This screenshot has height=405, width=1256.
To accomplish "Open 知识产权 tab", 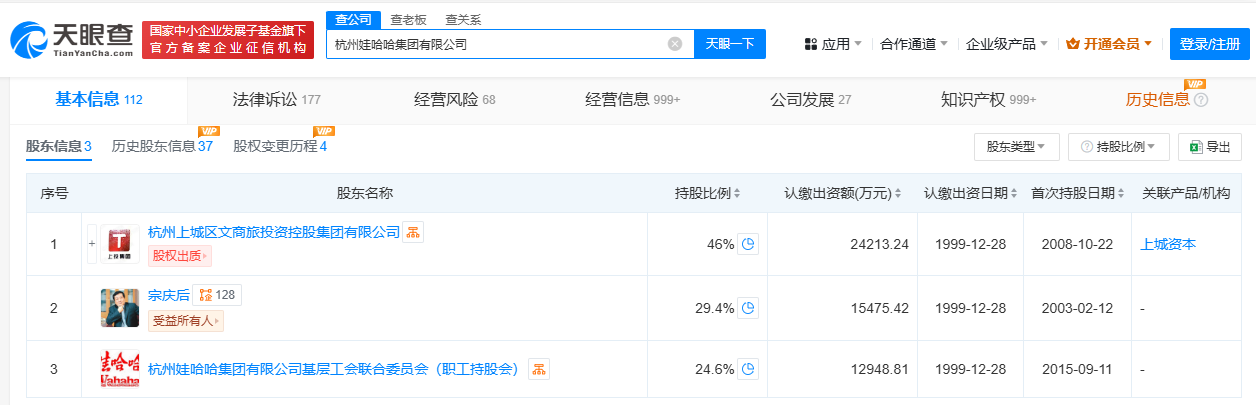I will 988,100.
